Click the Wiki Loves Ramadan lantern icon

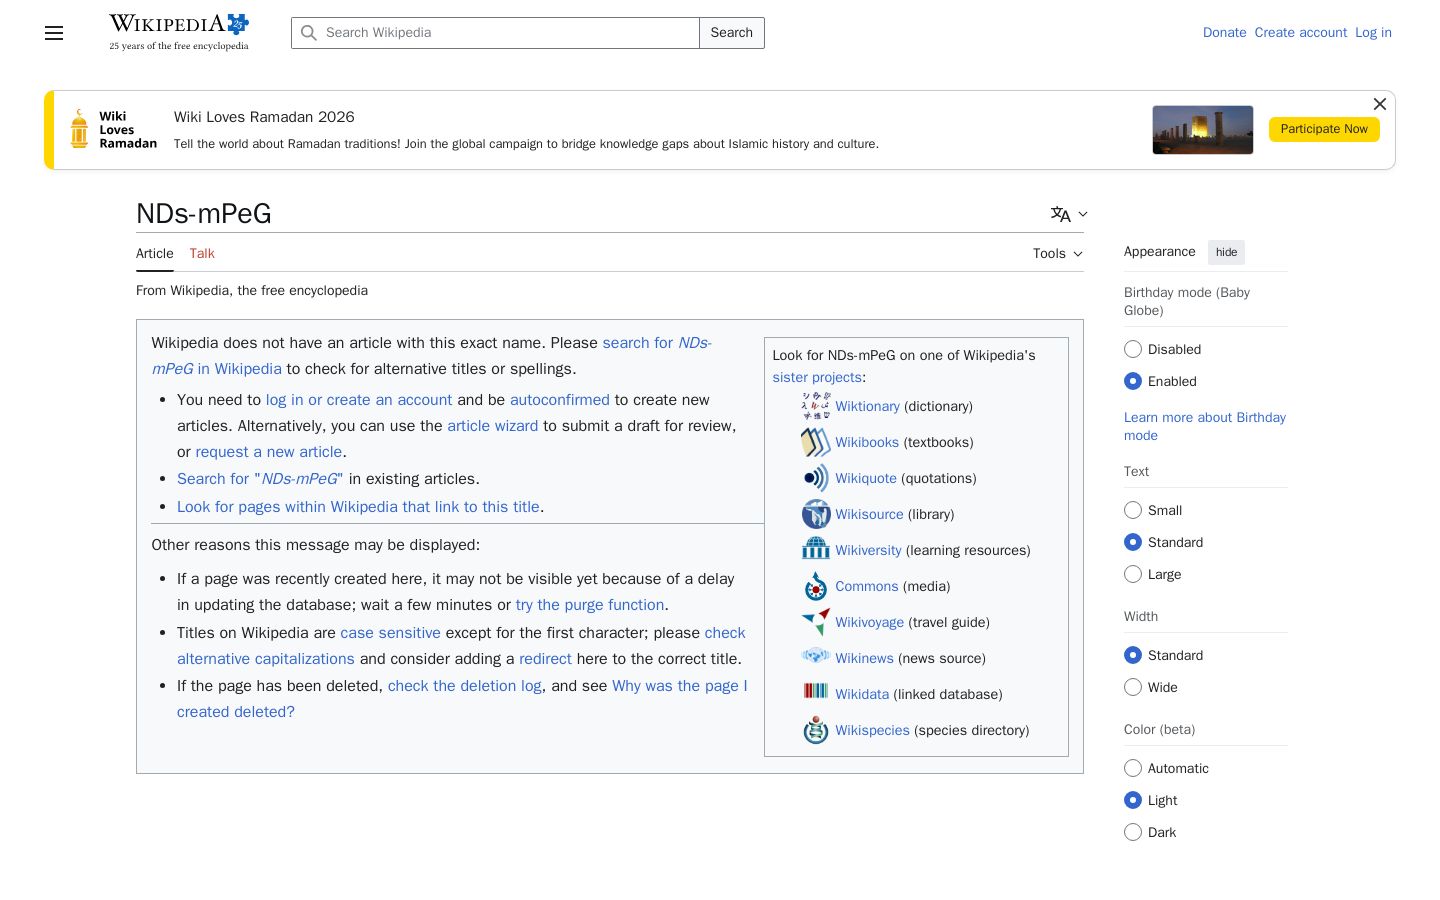click(x=79, y=130)
